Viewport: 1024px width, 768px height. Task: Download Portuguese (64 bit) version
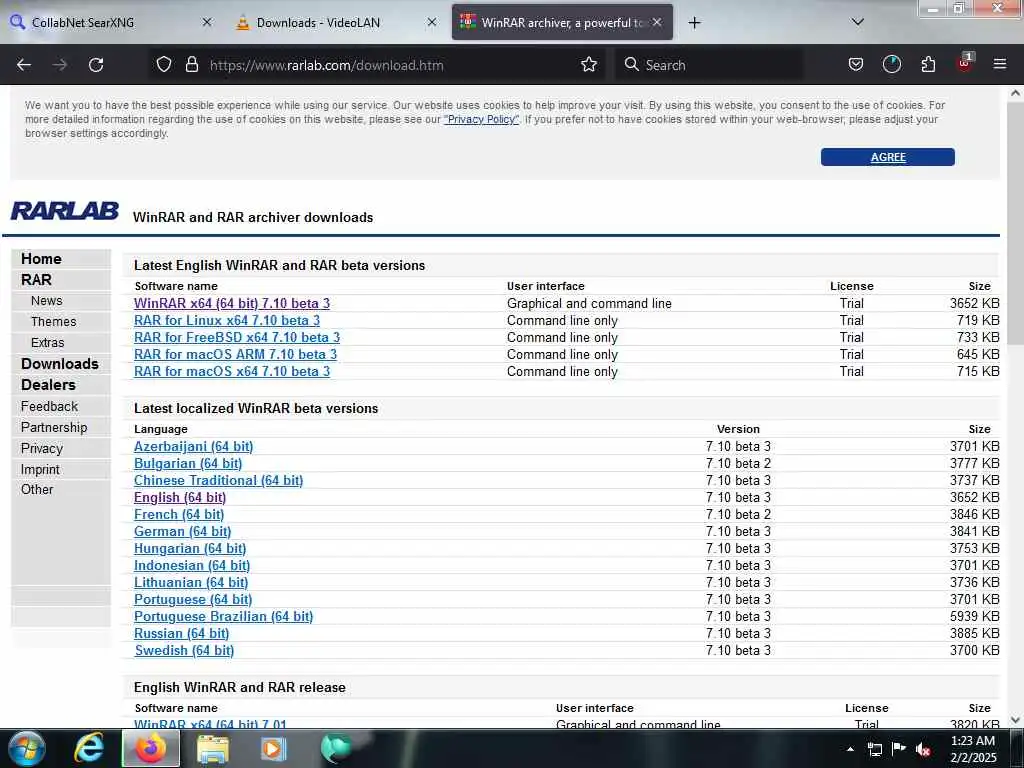point(193,600)
